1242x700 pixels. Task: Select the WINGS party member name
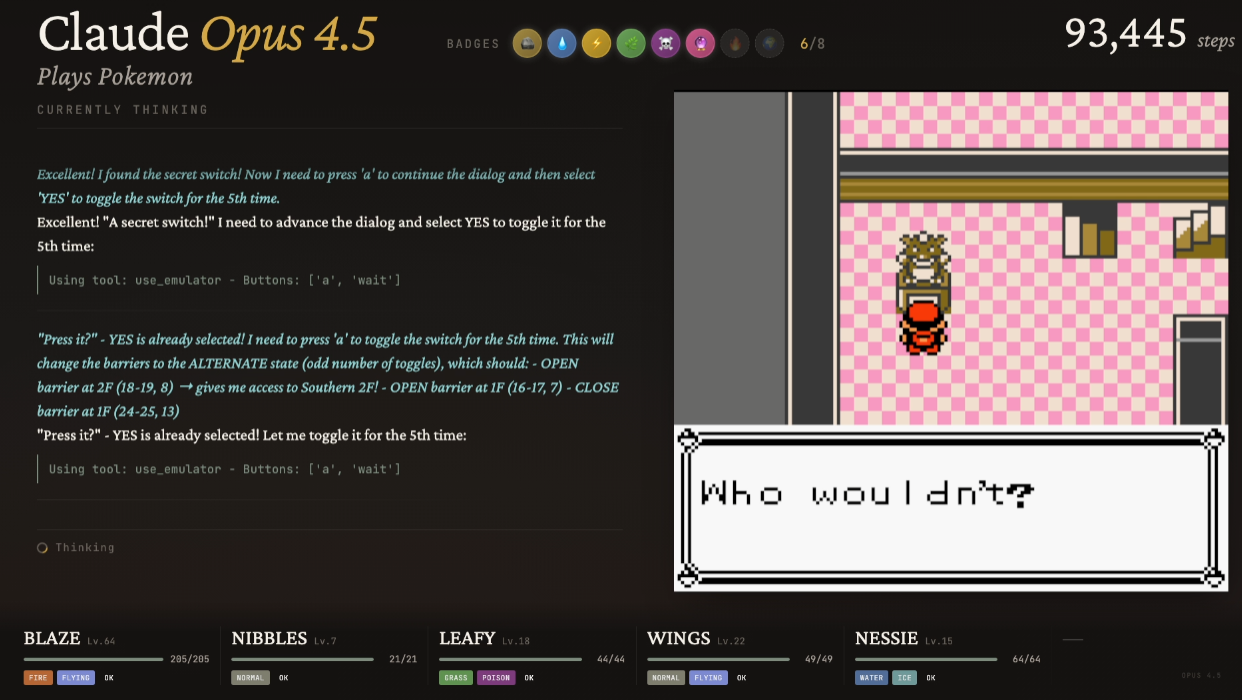pyautogui.click(x=679, y=638)
